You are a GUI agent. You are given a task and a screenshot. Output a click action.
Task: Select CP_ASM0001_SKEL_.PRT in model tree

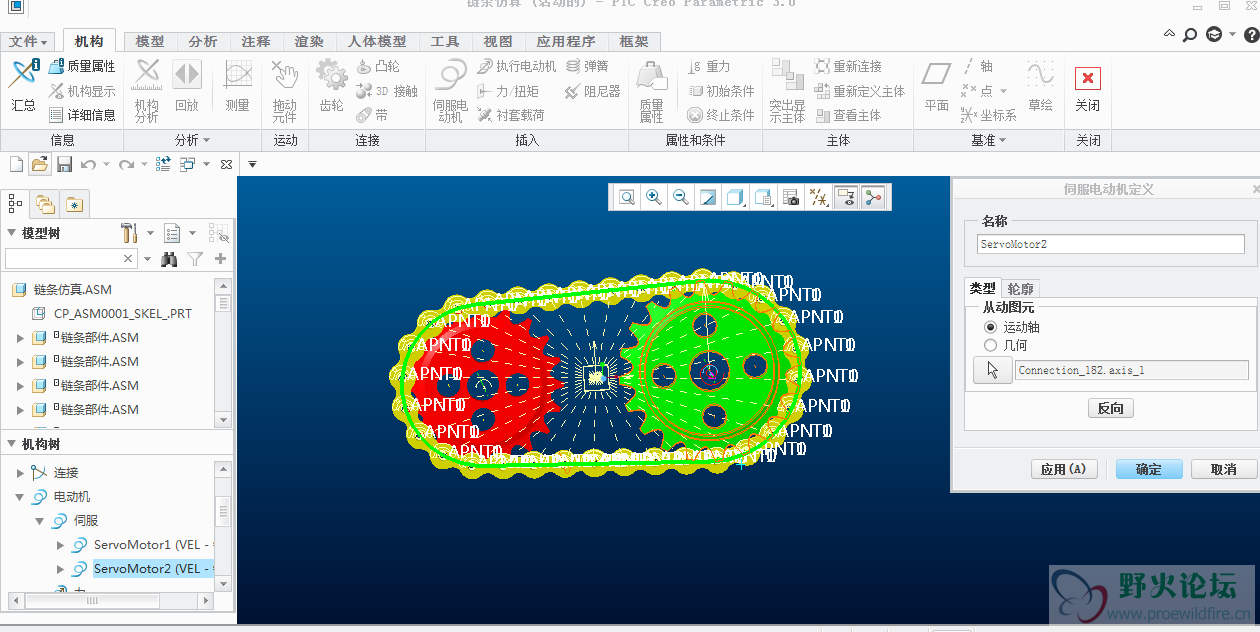pyautogui.click(x=123, y=313)
